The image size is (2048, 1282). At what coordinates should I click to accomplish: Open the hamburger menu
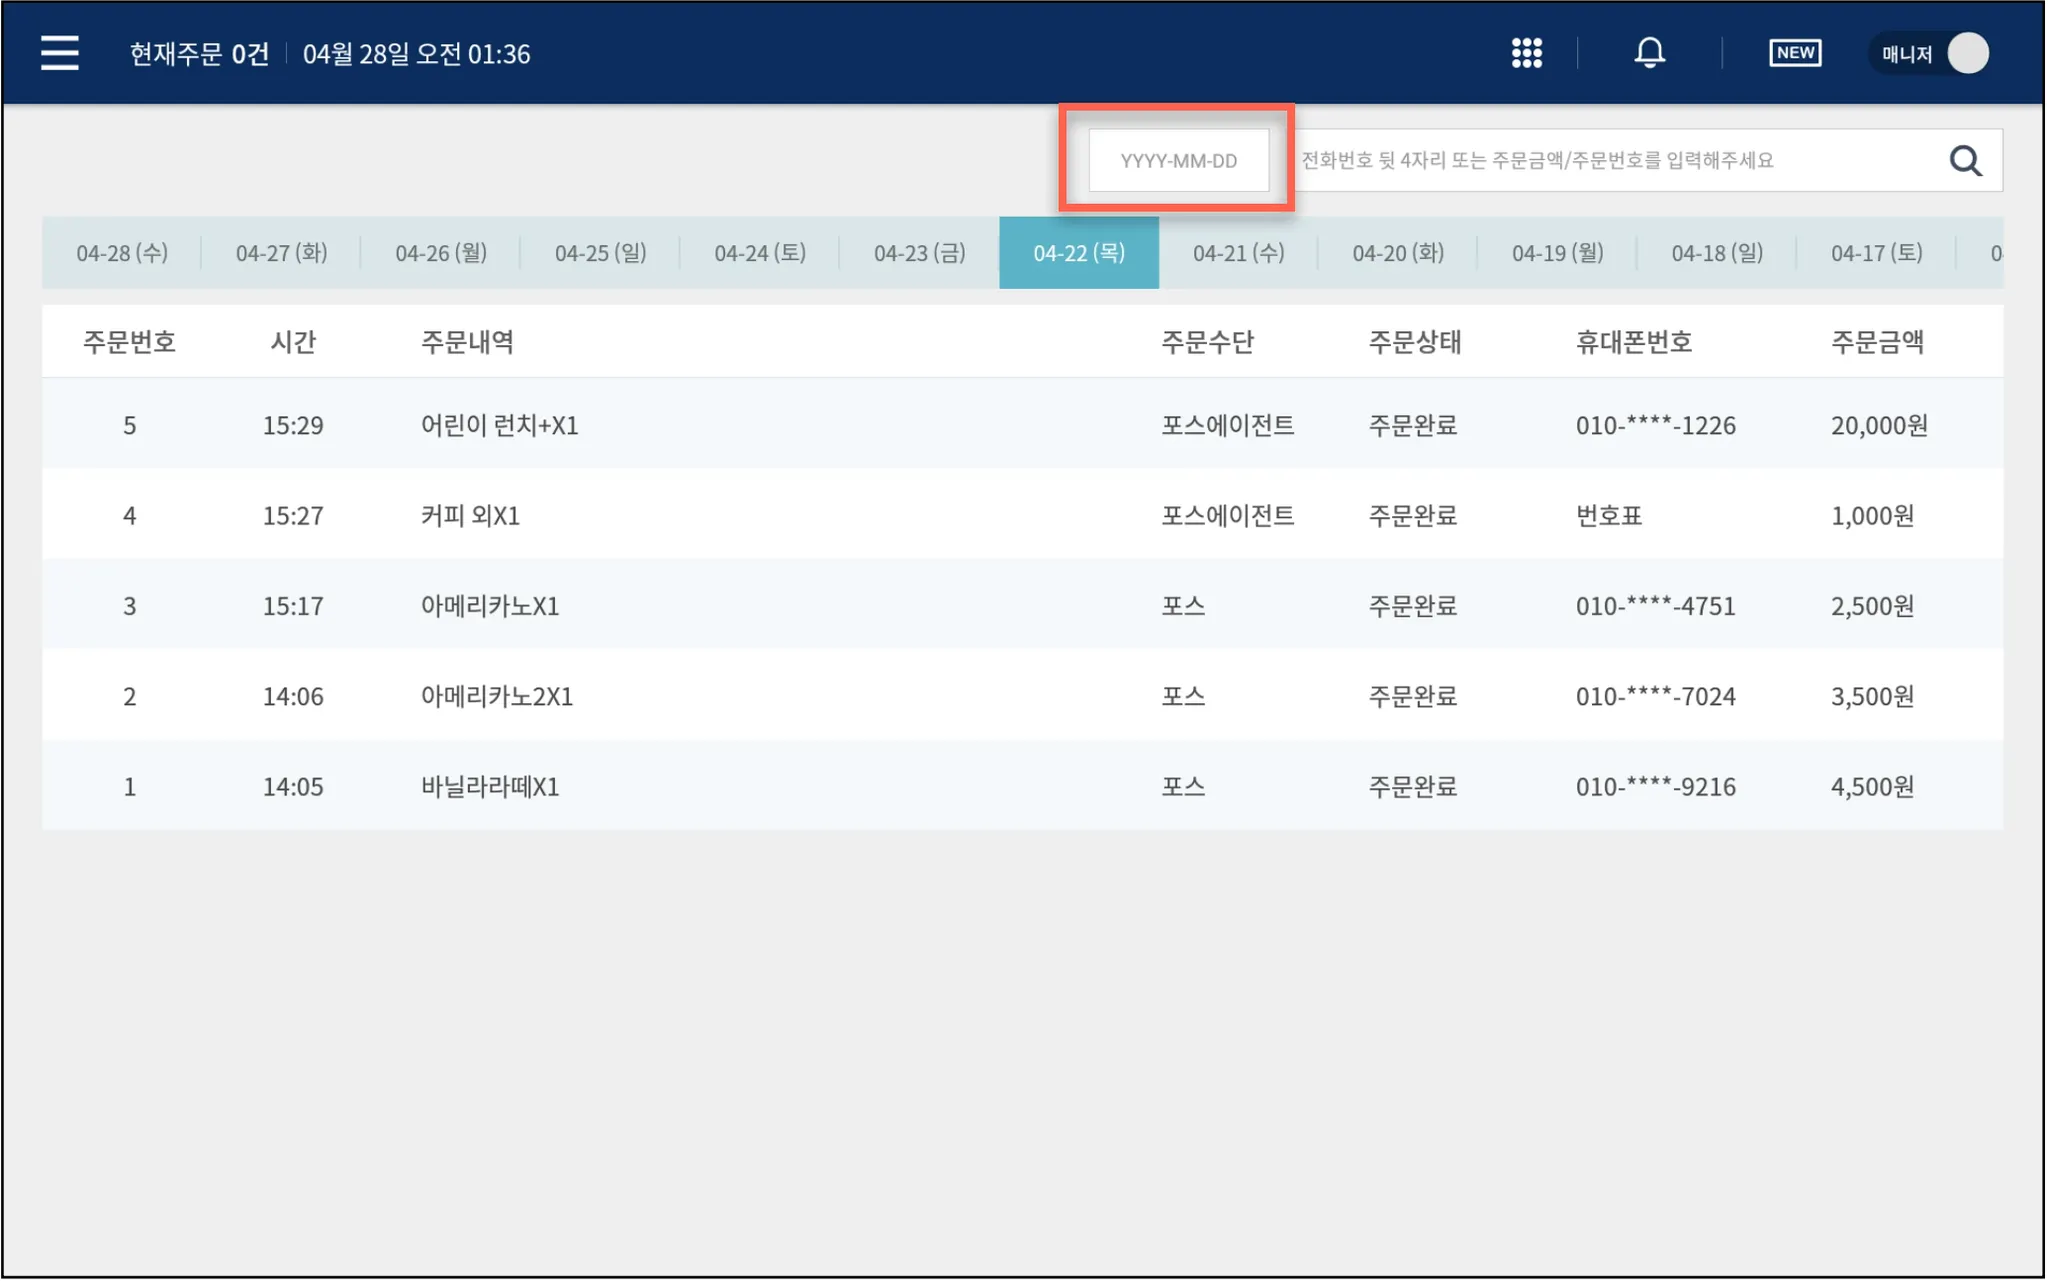[60, 53]
